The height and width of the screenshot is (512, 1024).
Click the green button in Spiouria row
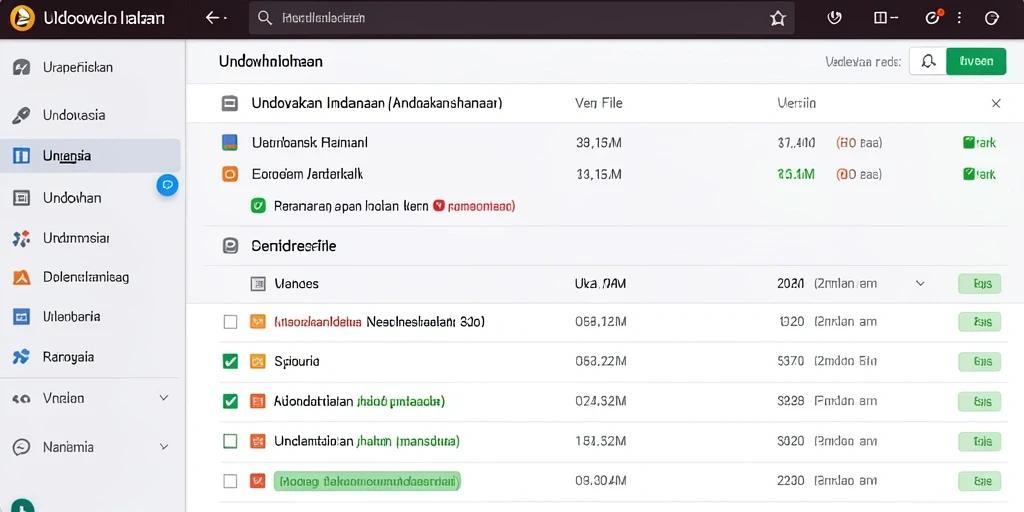979,361
